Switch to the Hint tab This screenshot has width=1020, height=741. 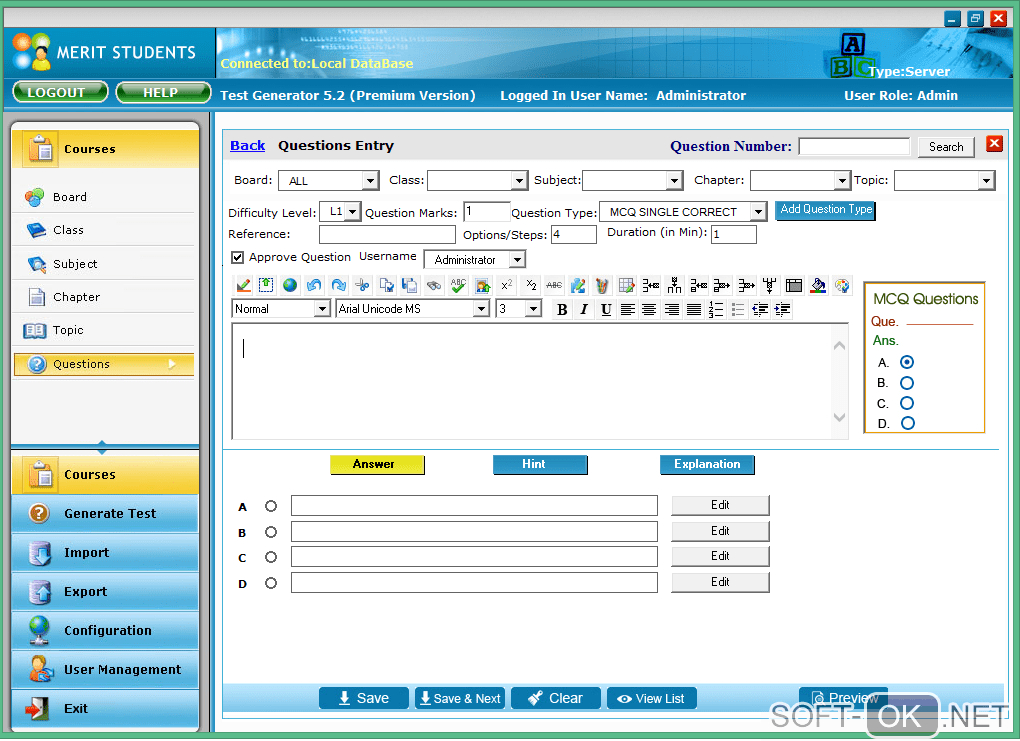(x=540, y=465)
